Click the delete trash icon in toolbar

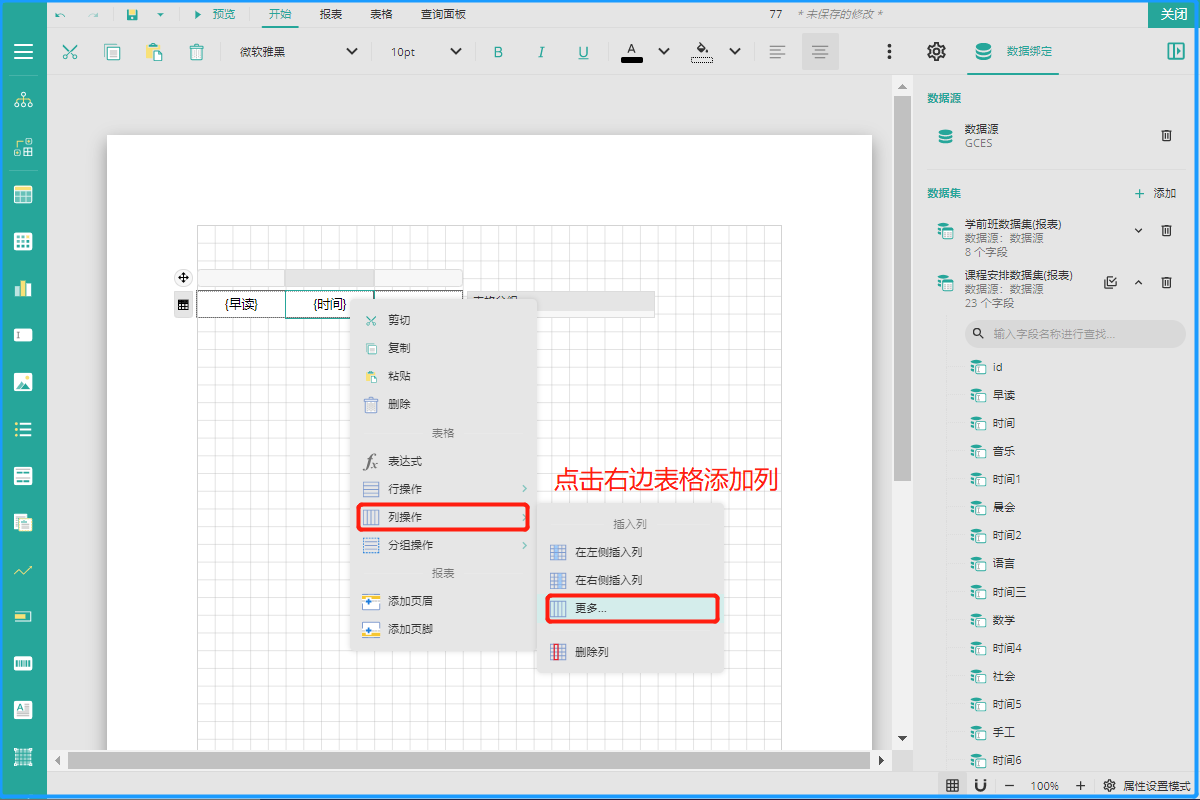coord(197,52)
